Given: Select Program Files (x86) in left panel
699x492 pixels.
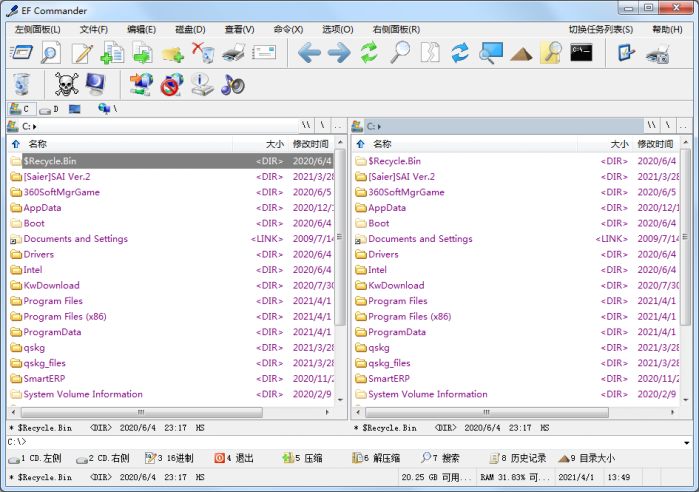Looking at the screenshot, I should 65,316.
